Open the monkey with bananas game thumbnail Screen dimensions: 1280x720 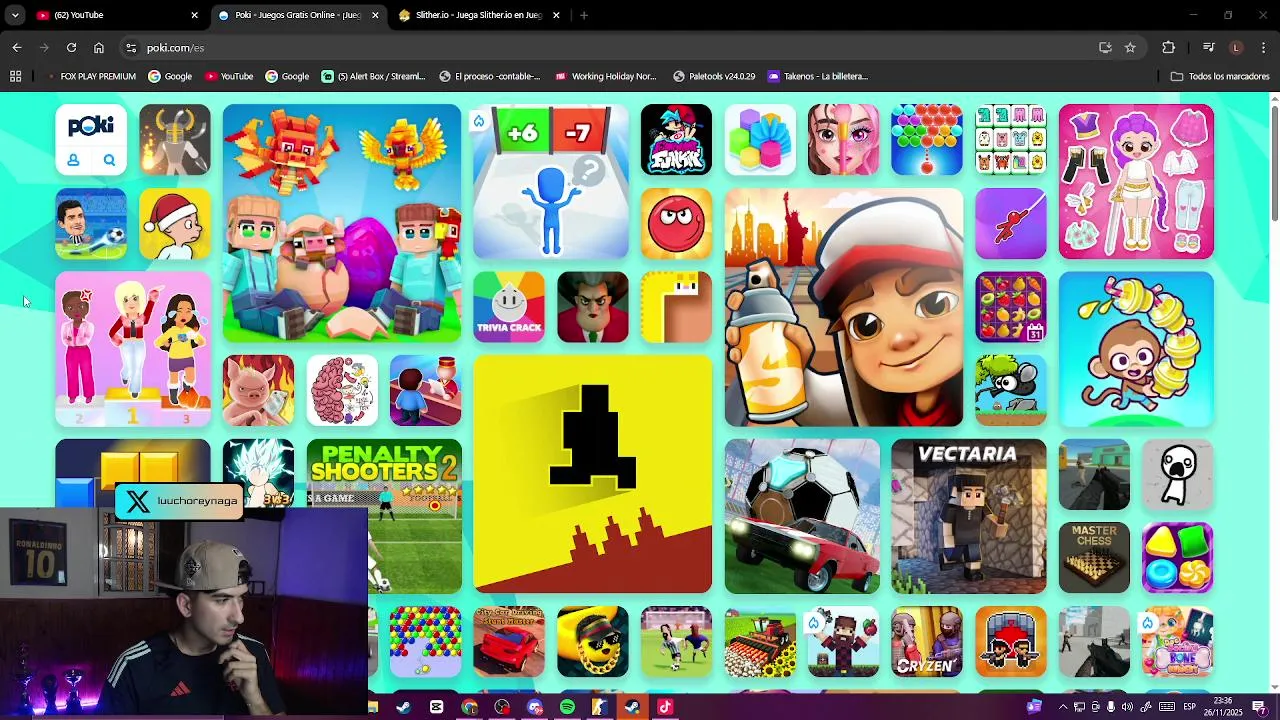[x=1136, y=349]
